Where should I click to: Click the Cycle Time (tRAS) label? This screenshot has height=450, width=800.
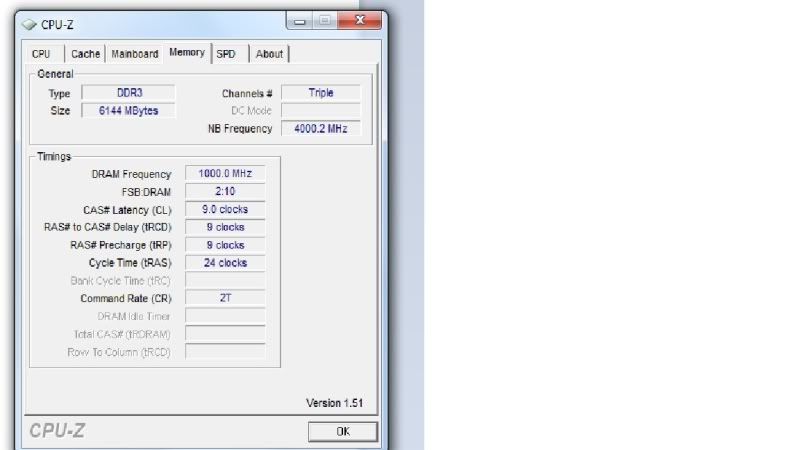click(130, 263)
